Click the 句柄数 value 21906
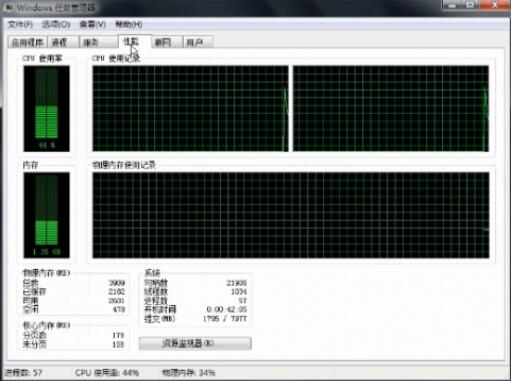Viewport: 511px width, 381px height. click(236, 283)
